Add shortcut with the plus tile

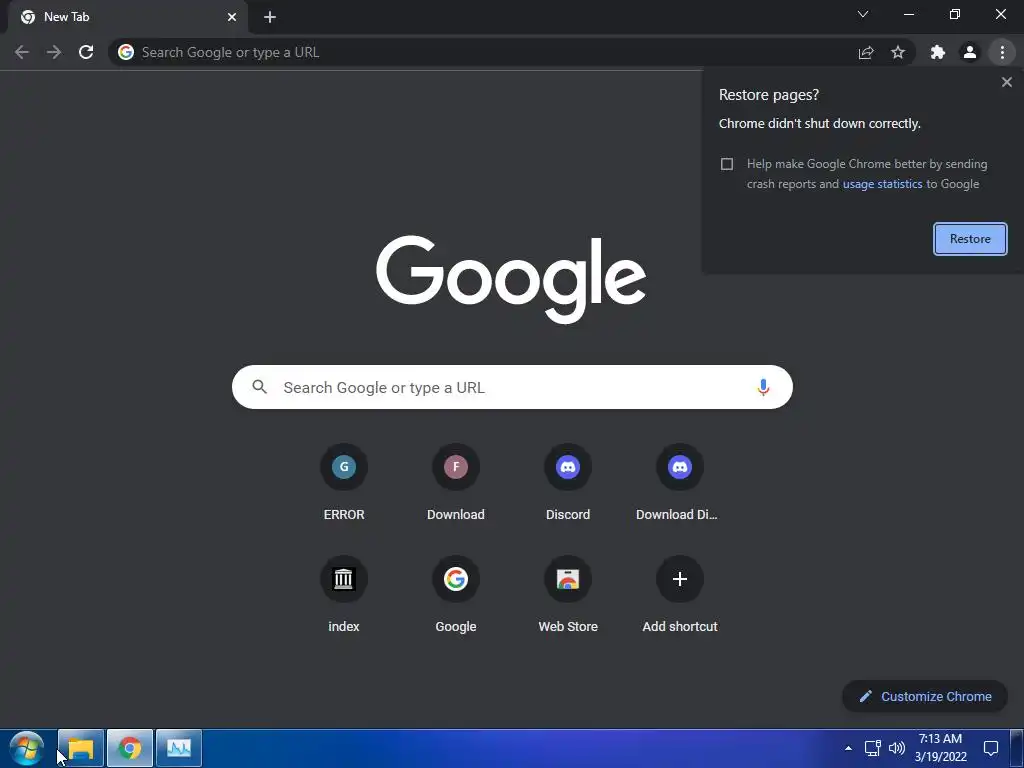point(680,595)
